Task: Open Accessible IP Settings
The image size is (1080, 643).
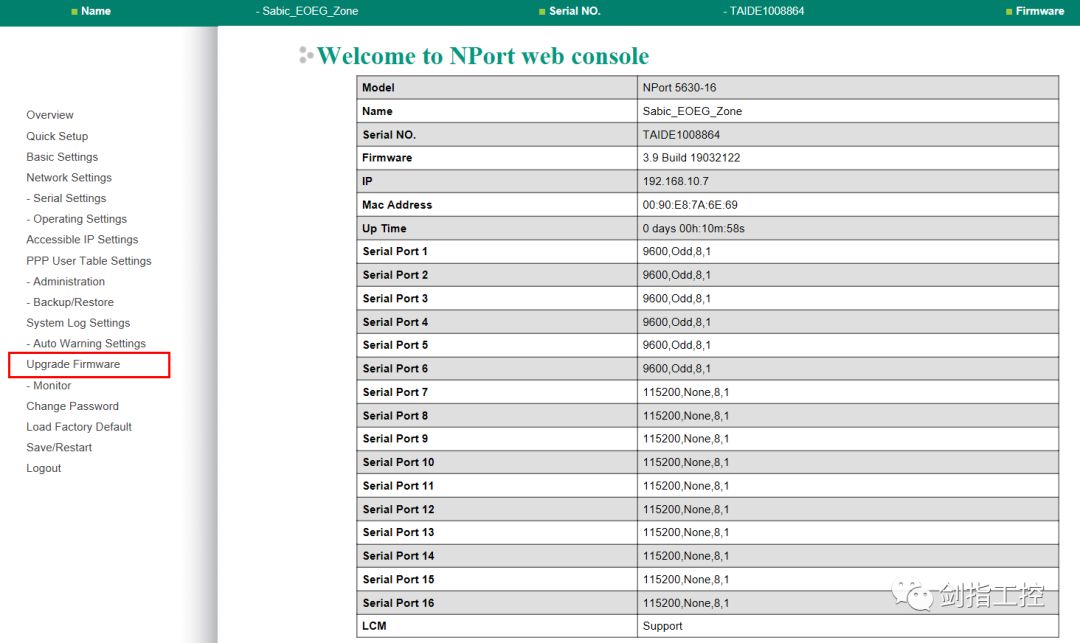Action: [x=82, y=240]
